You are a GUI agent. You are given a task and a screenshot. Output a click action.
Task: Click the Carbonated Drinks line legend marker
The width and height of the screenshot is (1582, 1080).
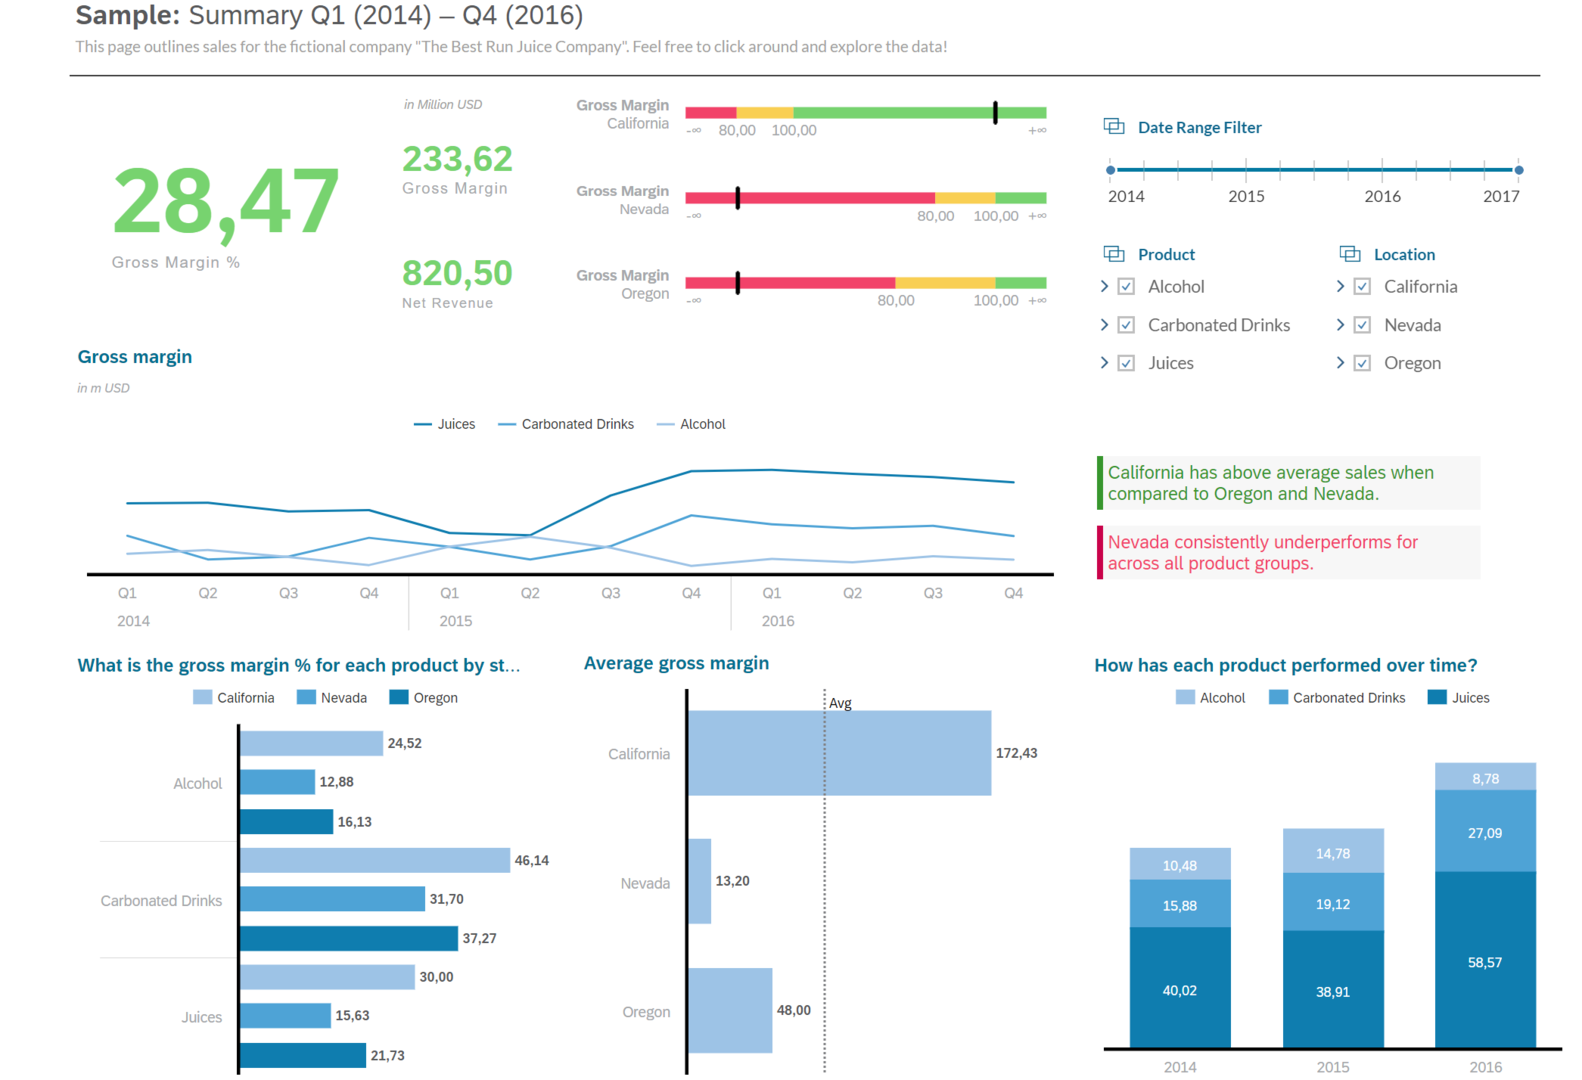coord(507,425)
